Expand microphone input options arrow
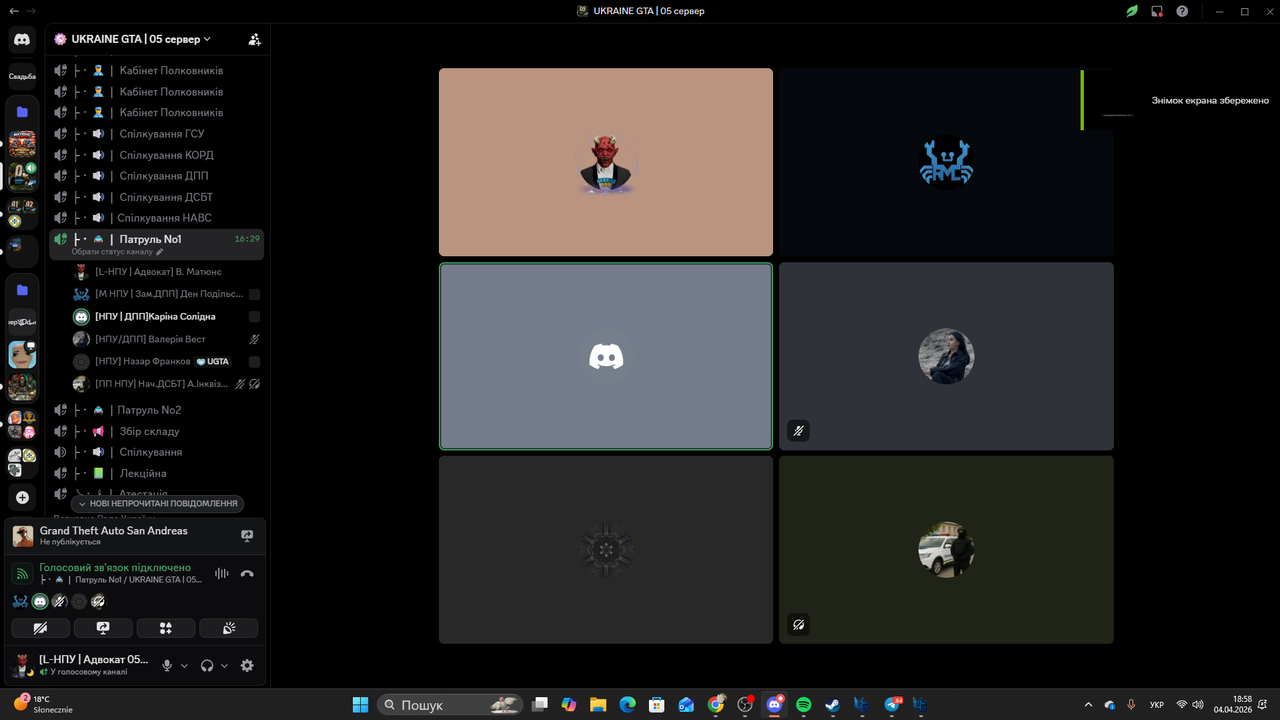This screenshot has height=720, width=1280. tap(184, 665)
